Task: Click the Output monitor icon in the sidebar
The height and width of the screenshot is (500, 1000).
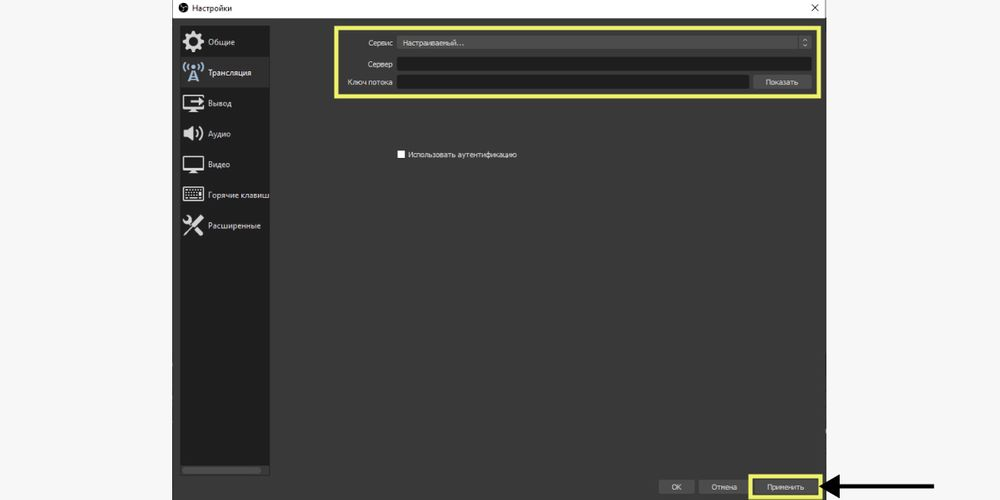Action: [x=193, y=103]
